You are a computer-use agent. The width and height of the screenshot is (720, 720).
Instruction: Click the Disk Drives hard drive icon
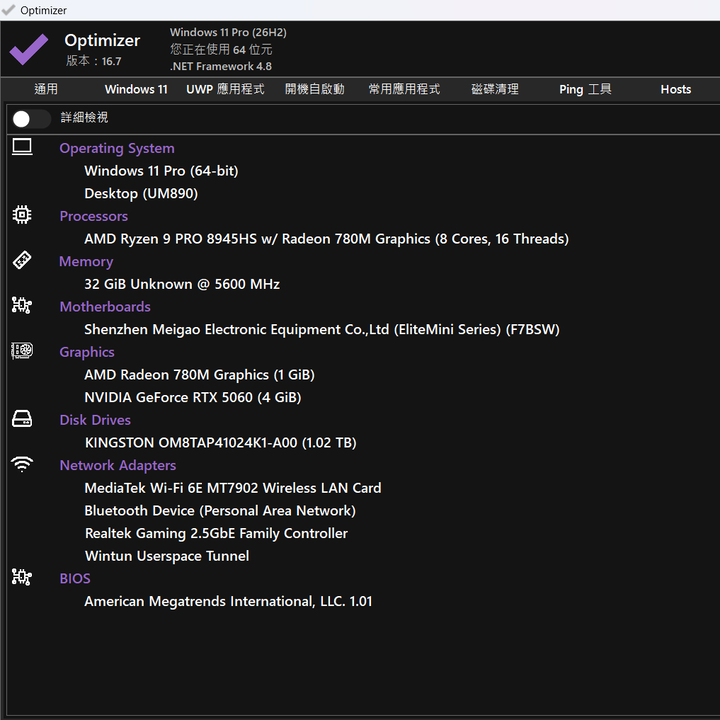coord(22,419)
